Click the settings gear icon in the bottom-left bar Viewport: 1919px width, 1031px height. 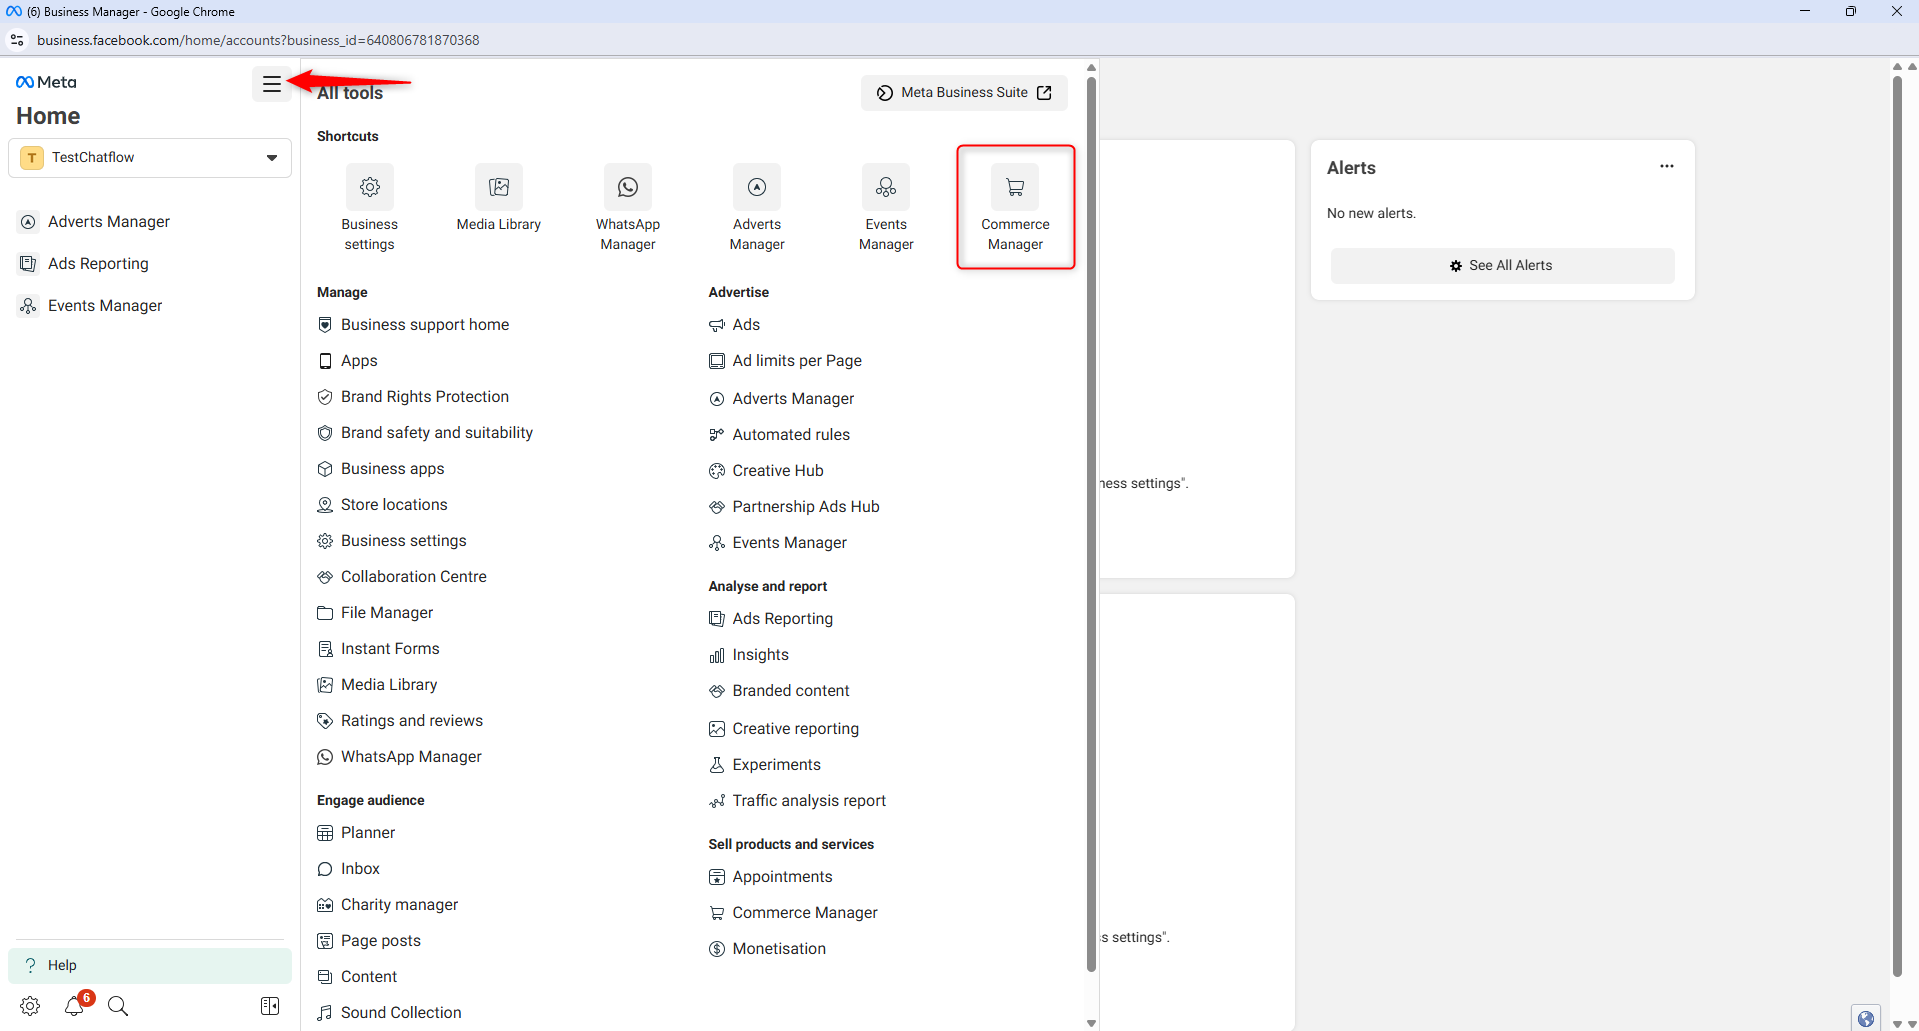(30, 1006)
